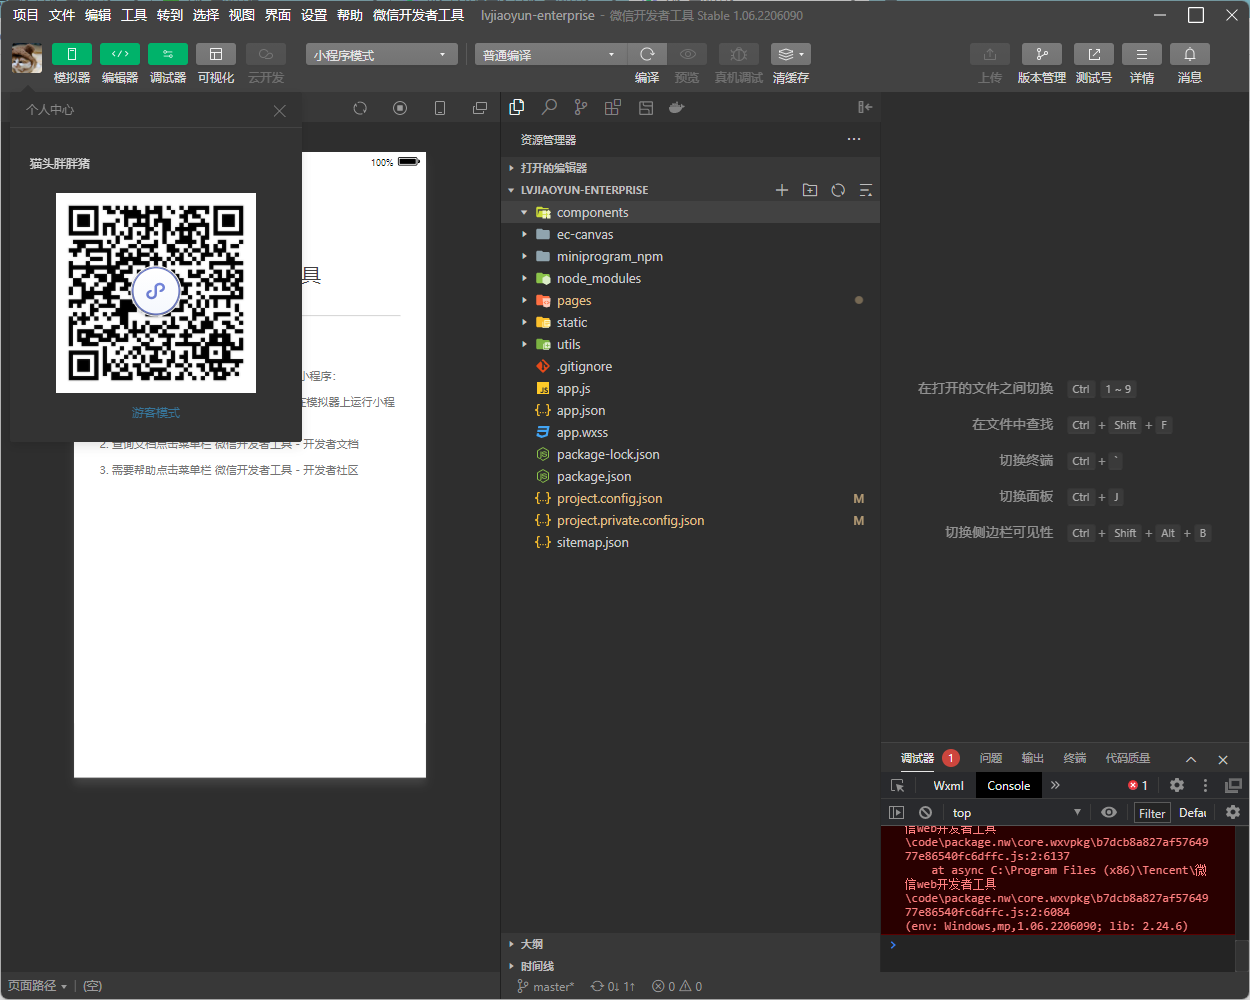Collapse the components folder
This screenshot has width=1250, height=1000.
pos(691,212)
